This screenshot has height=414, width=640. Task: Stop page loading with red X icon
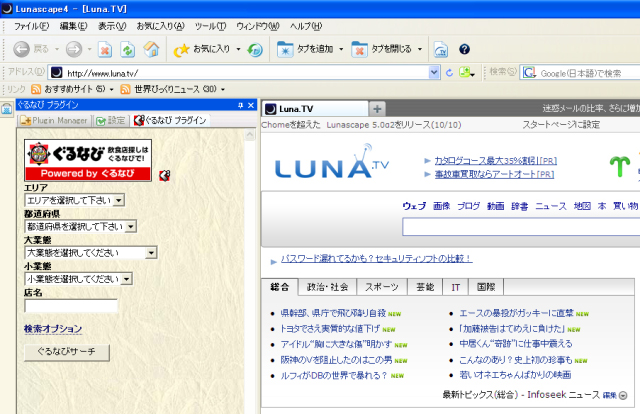pyautogui.click(x=105, y=50)
